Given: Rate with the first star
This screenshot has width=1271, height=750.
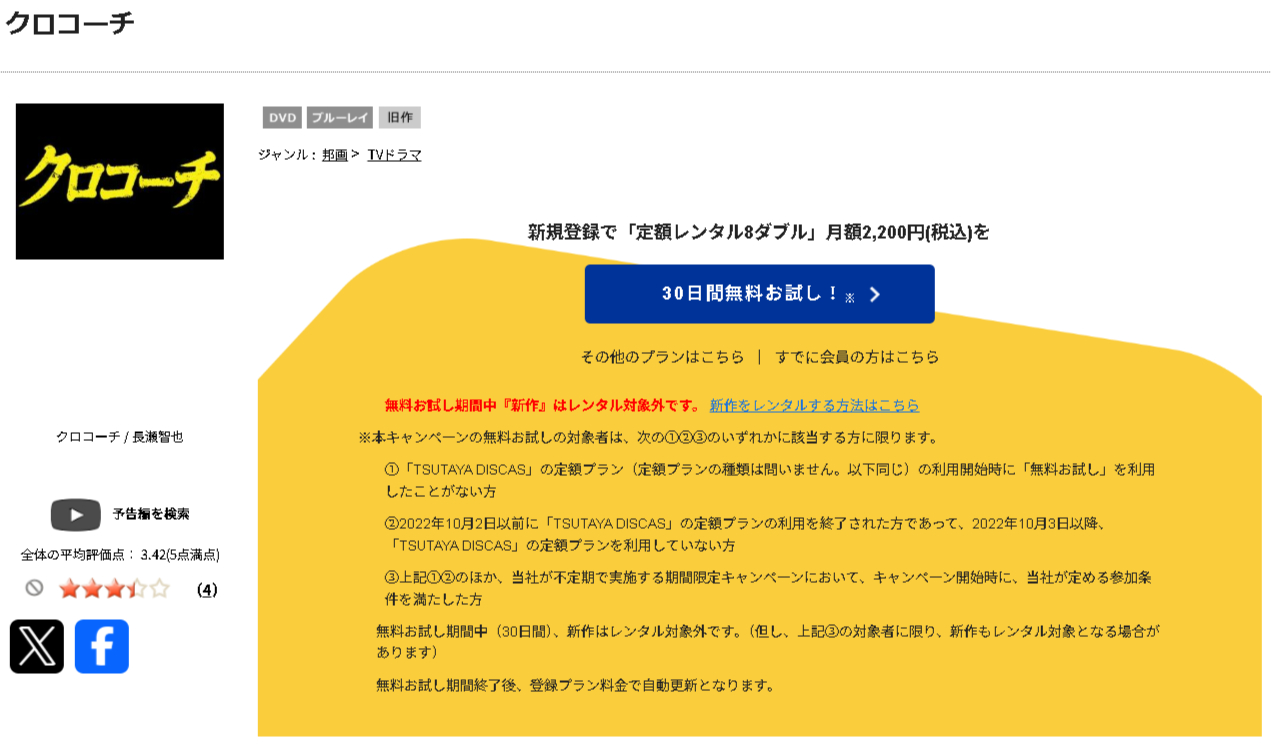Looking at the screenshot, I should (69, 589).
